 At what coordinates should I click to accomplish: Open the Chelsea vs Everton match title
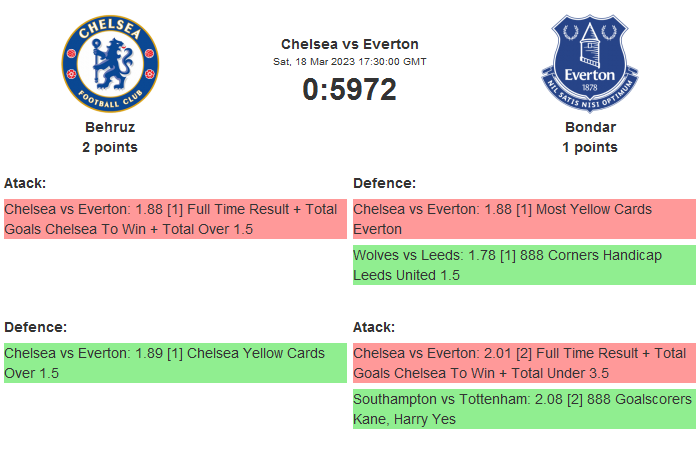[x=350, y=44]
